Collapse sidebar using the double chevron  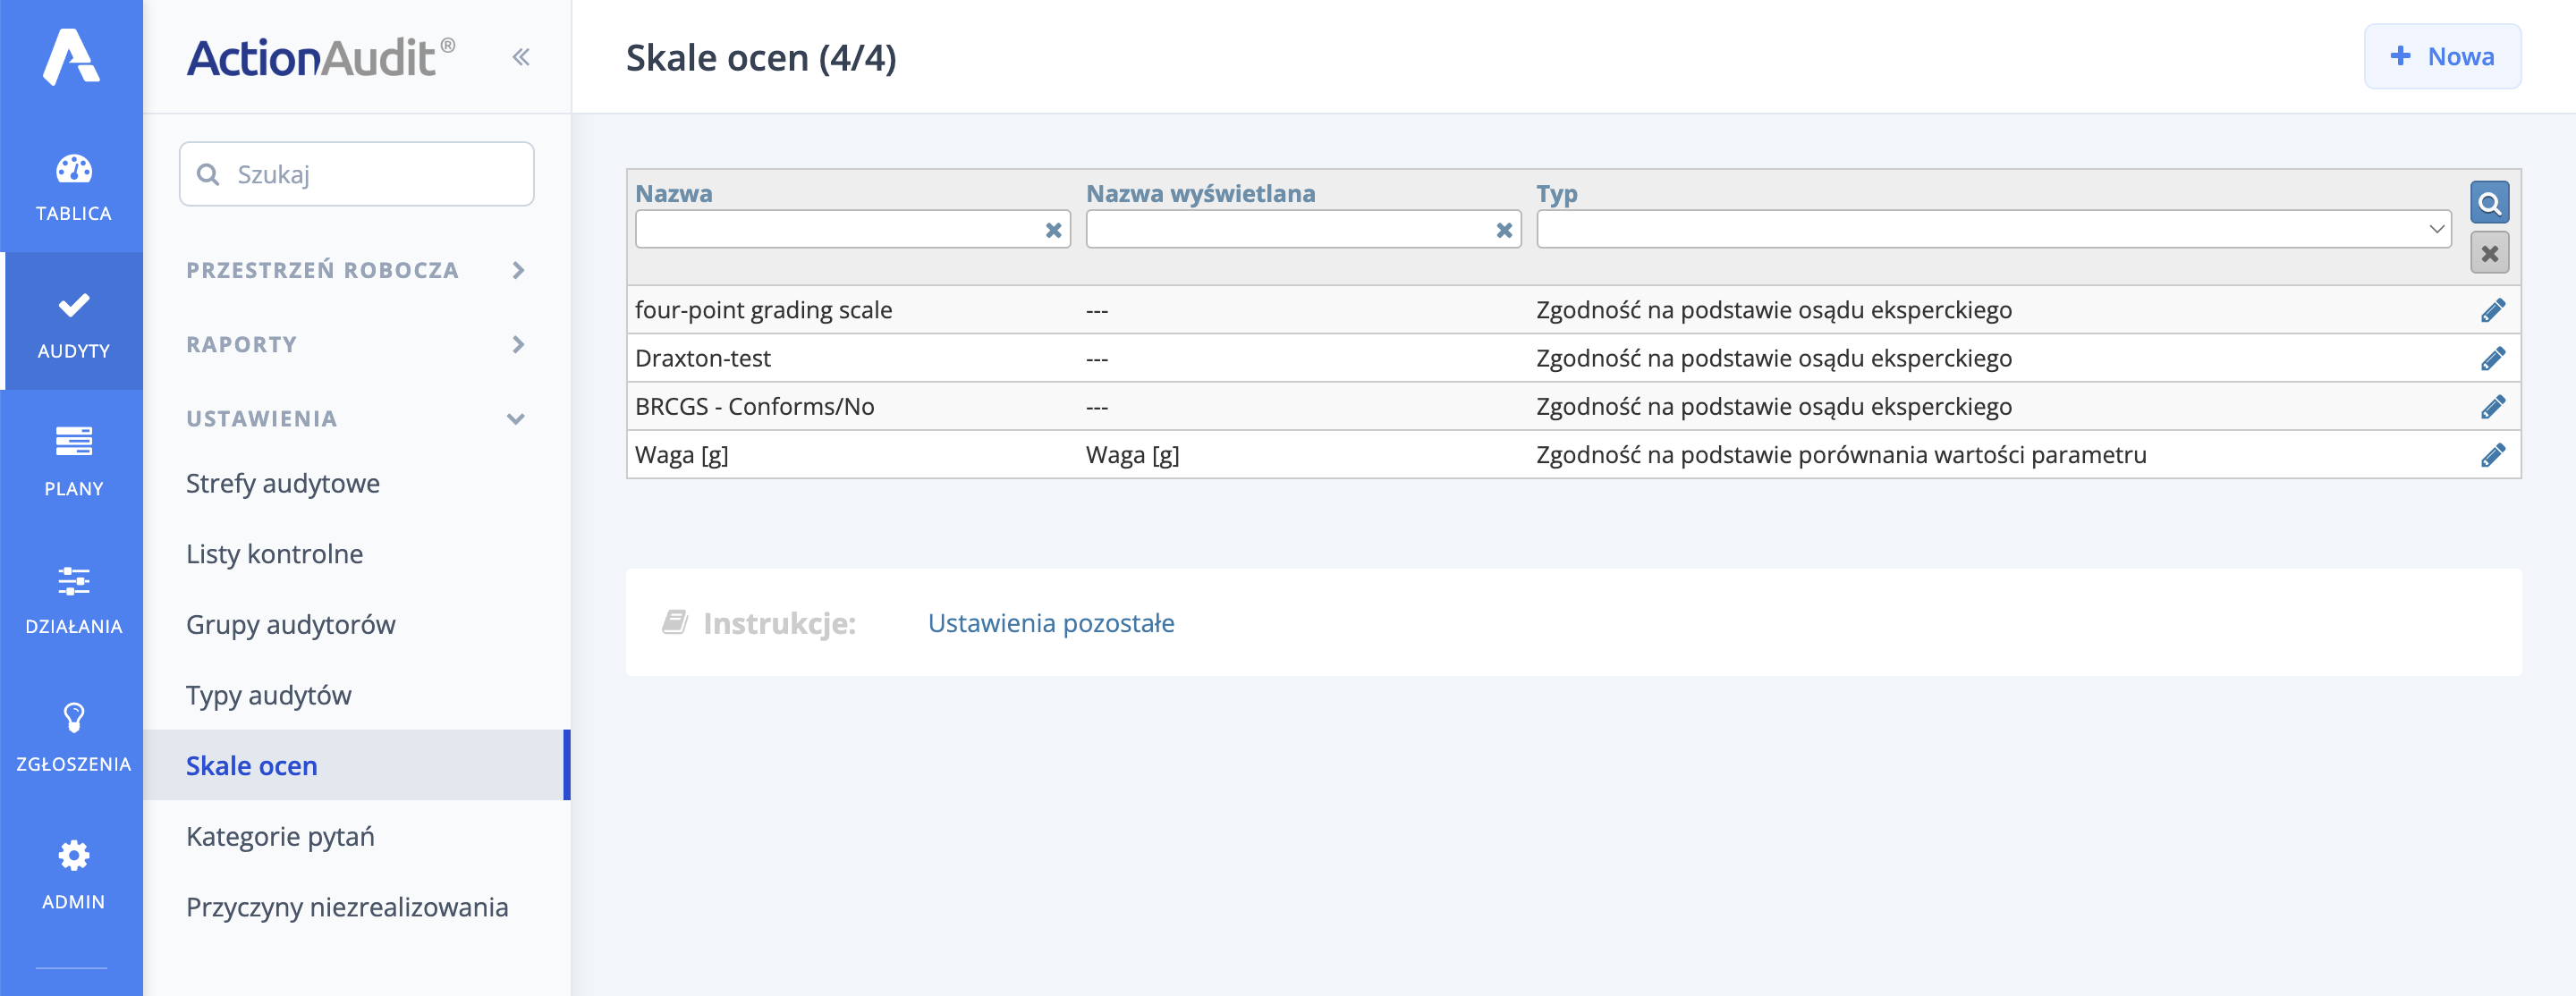pyautogui.click(x=521, y=57)
